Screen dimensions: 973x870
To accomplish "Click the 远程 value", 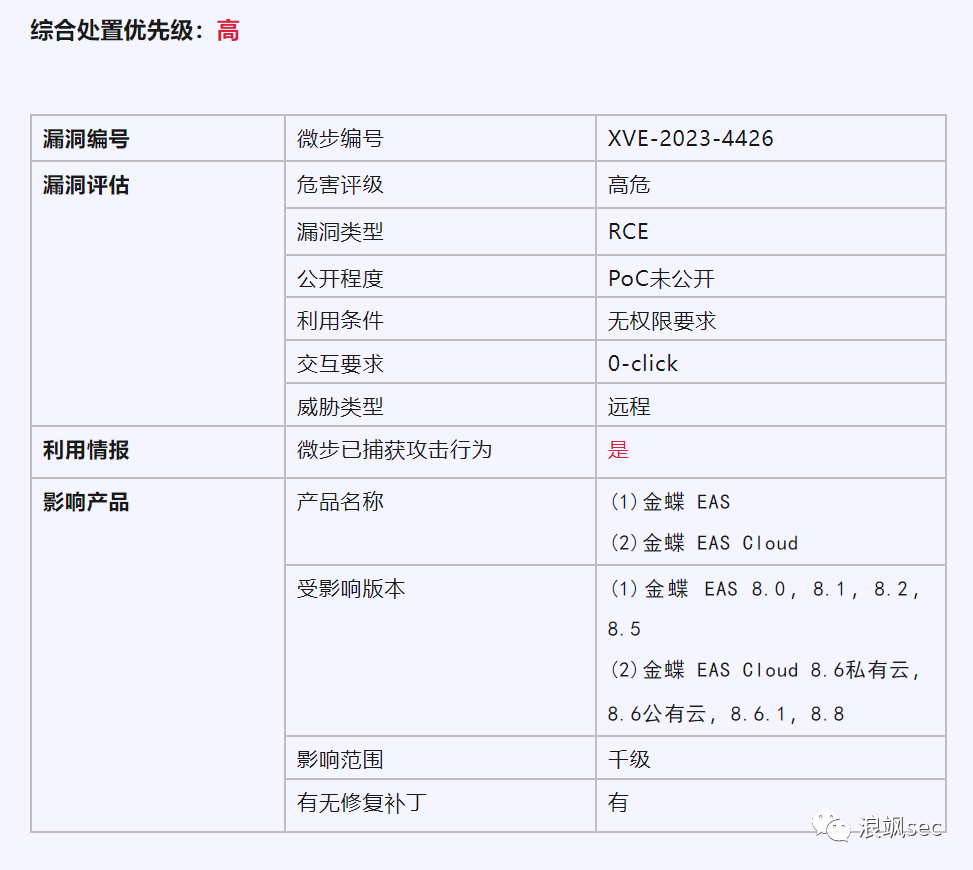I will pos(629,407).
